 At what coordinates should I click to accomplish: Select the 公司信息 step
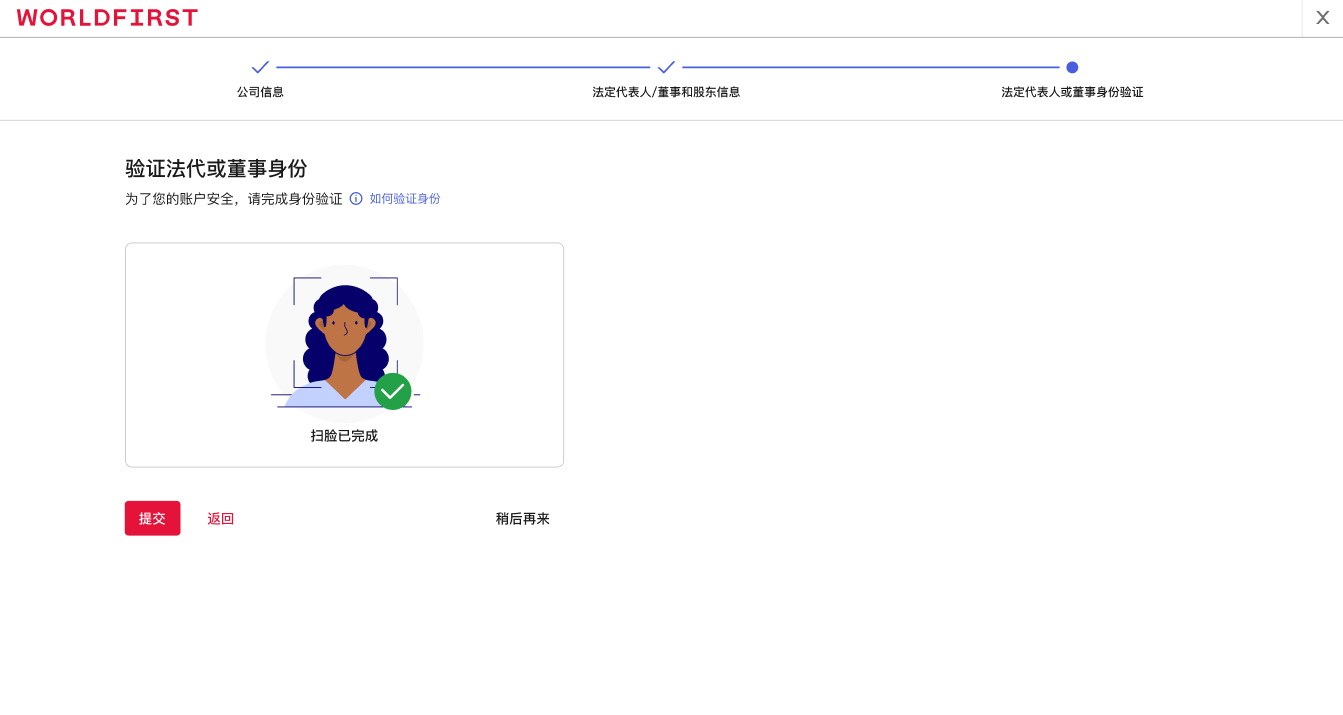[260, 91]
